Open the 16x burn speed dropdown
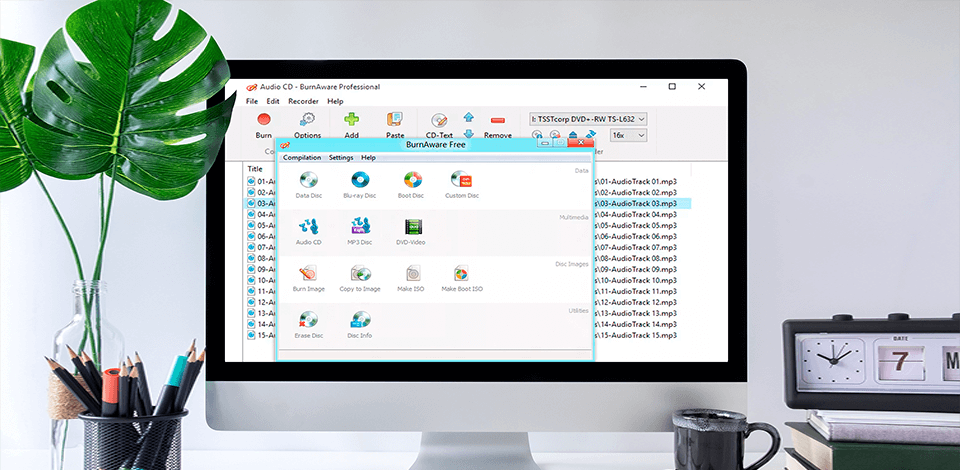Viewport: 960px width, 470px height. 628,135
